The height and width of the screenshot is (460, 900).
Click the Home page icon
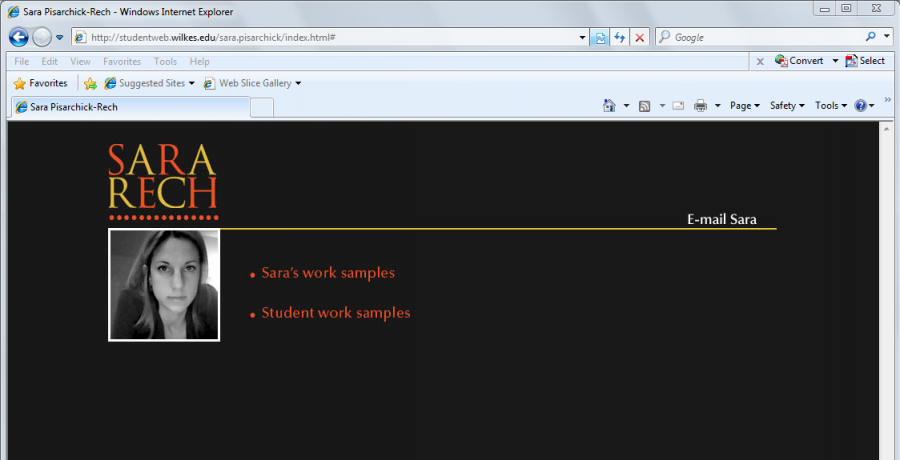[609, 106]
